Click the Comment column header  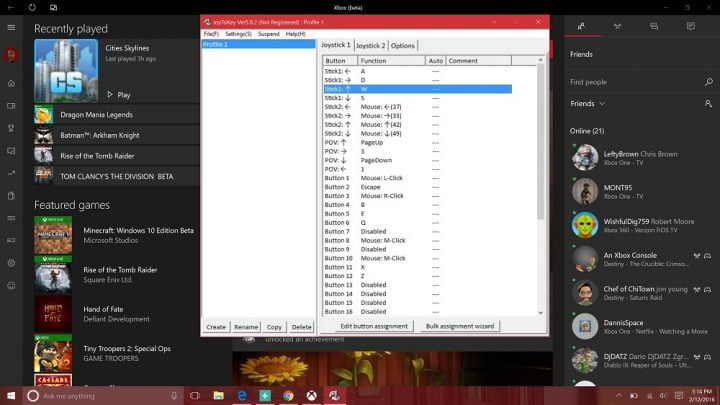[x=478, y=61]
